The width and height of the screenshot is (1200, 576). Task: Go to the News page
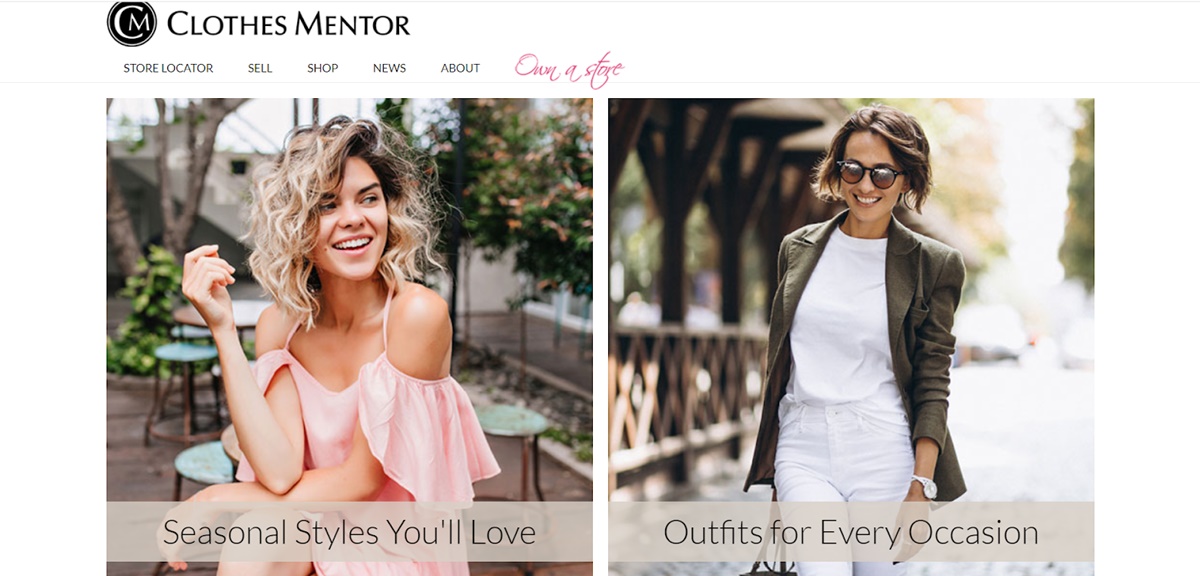(389, 68)
